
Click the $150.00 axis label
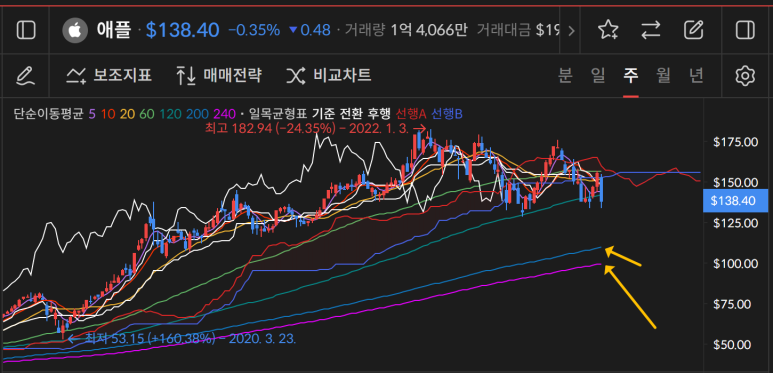coord(736,182)
